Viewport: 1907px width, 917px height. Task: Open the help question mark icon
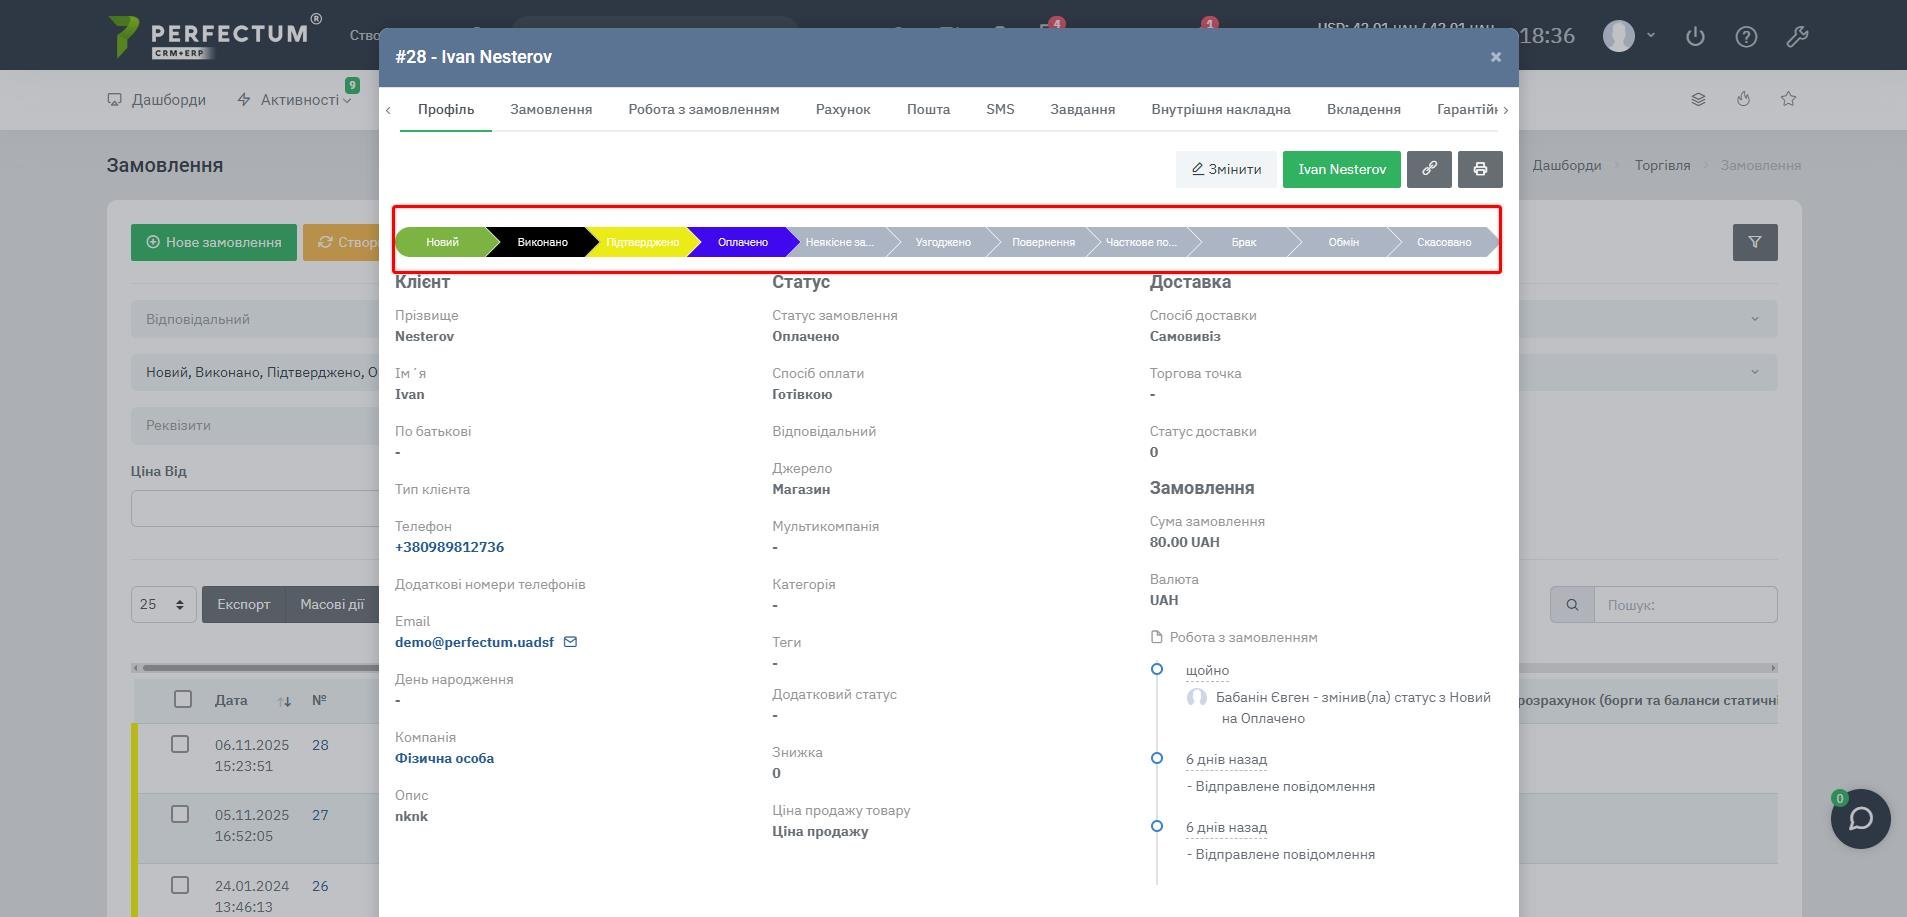[1746, 37]
